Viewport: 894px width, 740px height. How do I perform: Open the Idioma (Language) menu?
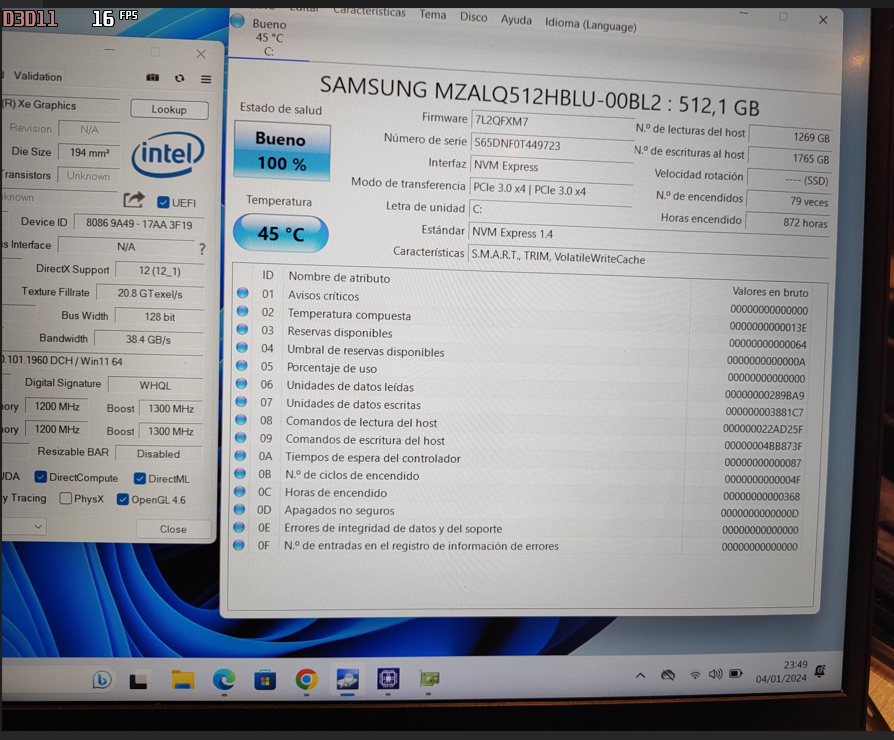click(x=591, y=25)
